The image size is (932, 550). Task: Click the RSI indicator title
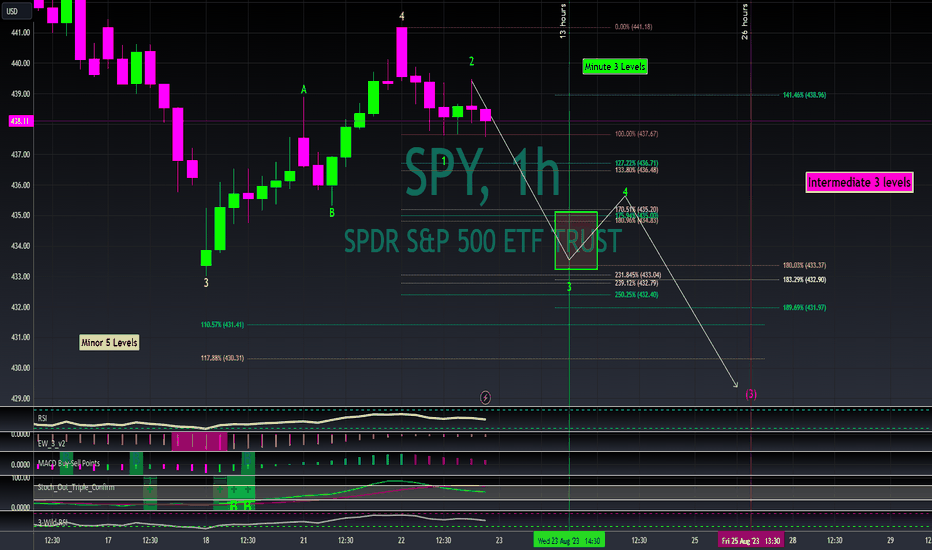42,419
